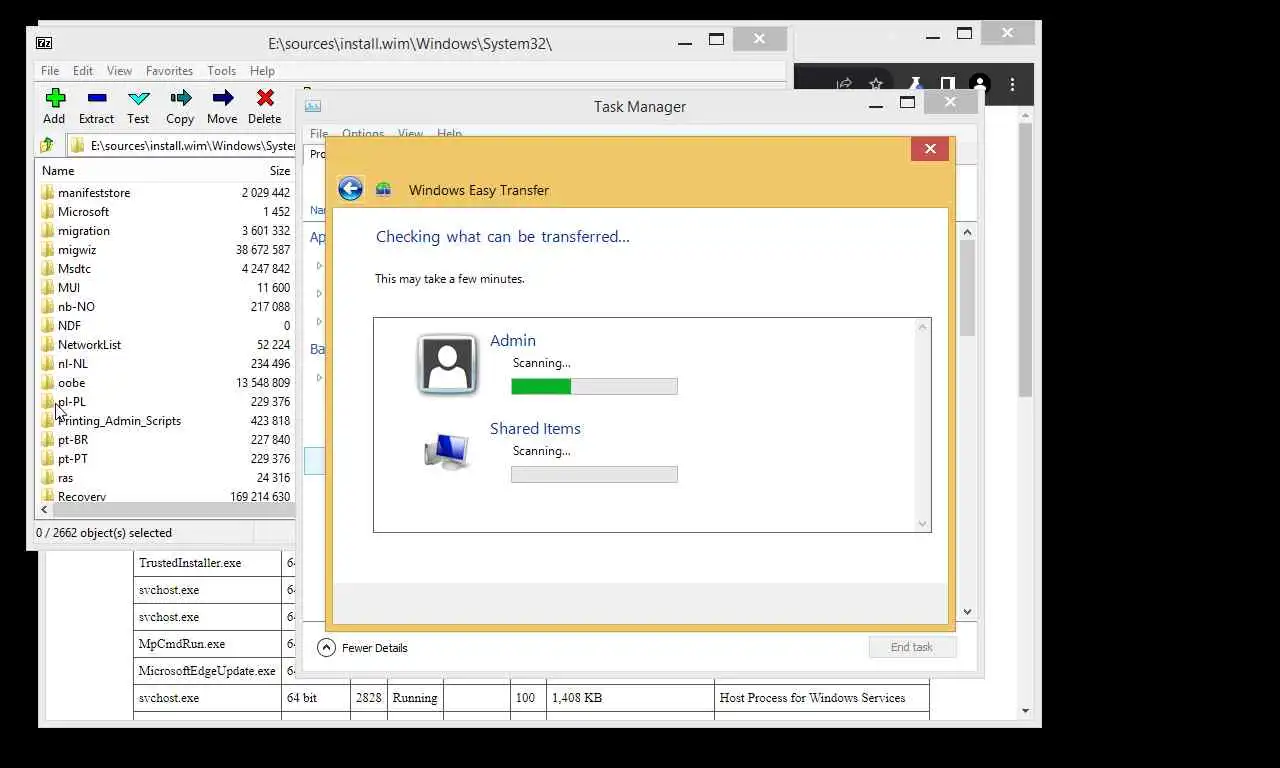Click MpCmdRun.exe in the page table

coord(182,644)
